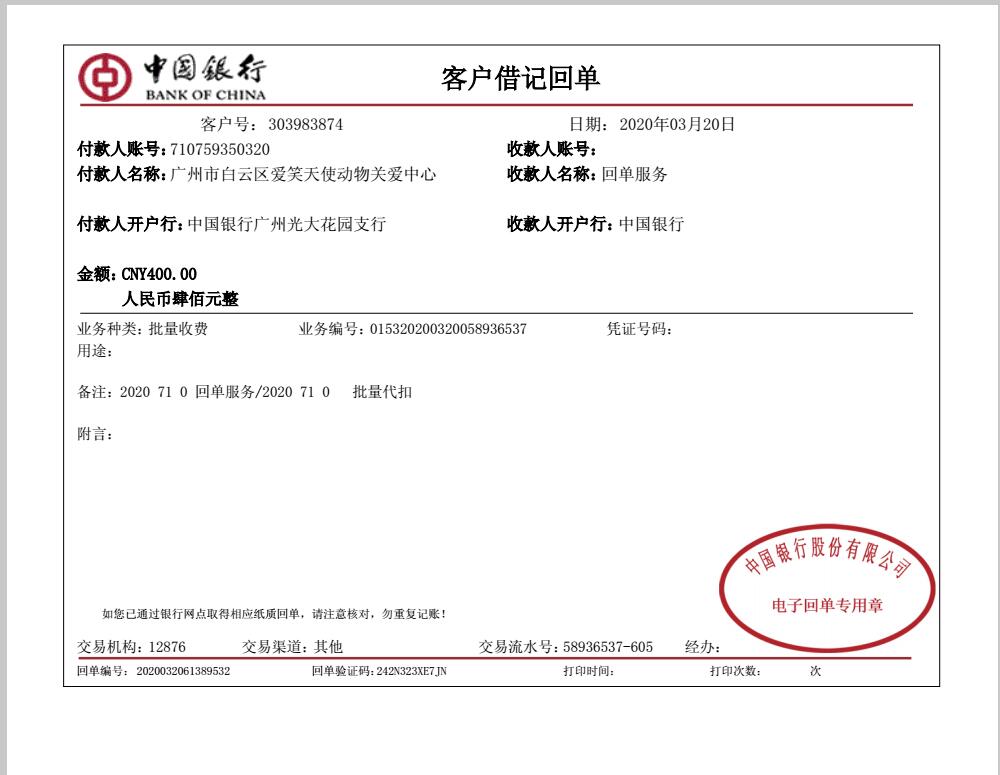Click payer bank 中国银行广州光大花园支行
1000x775 pixels.
[x=287, y=224]
